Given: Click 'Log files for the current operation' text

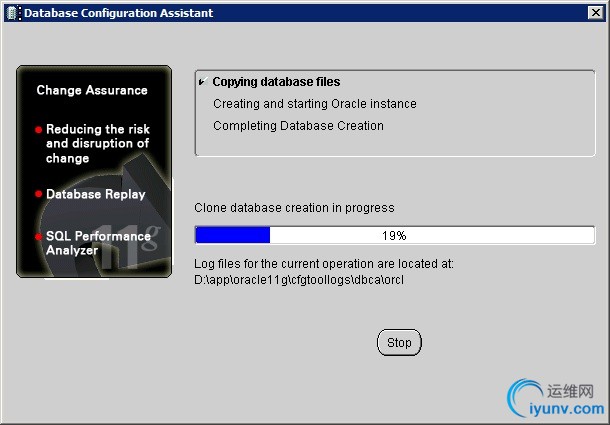Looking at the screenshot, I should tap(324, 264).
